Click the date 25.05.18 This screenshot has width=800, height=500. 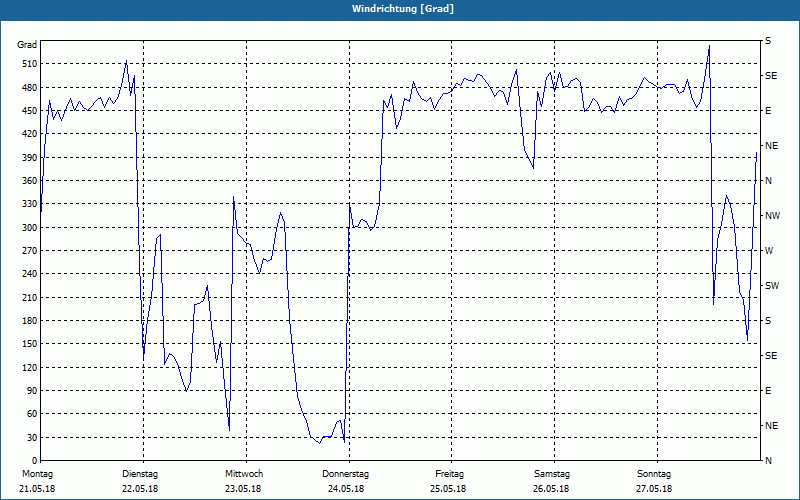(x=448, y=489)
